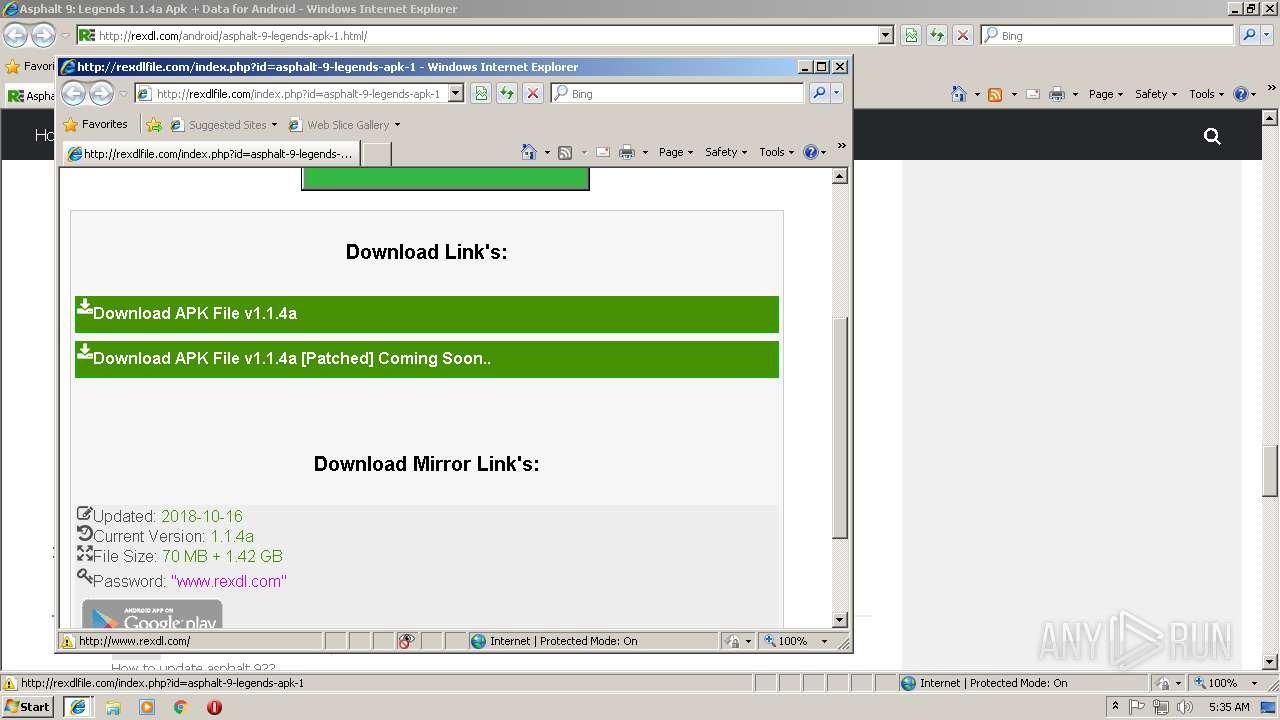Click RSS feeds icon in background window
Image resolution: width=1280 pixels, height=720 pixels.
(x=995, y=94)
